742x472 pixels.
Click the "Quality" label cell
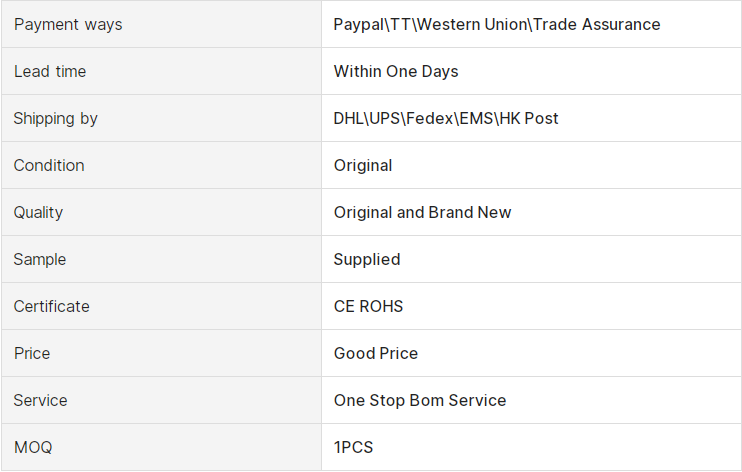click(x=38, y=212)
